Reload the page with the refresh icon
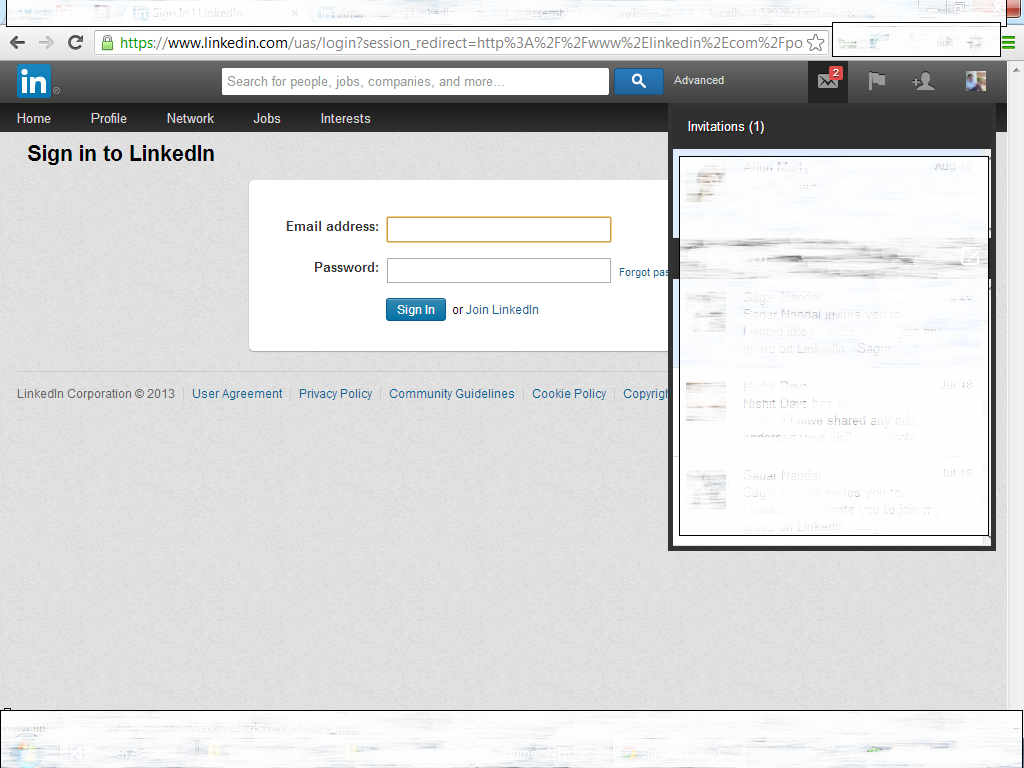This screenshot has height=768, width=1024. tap(75, 42)
